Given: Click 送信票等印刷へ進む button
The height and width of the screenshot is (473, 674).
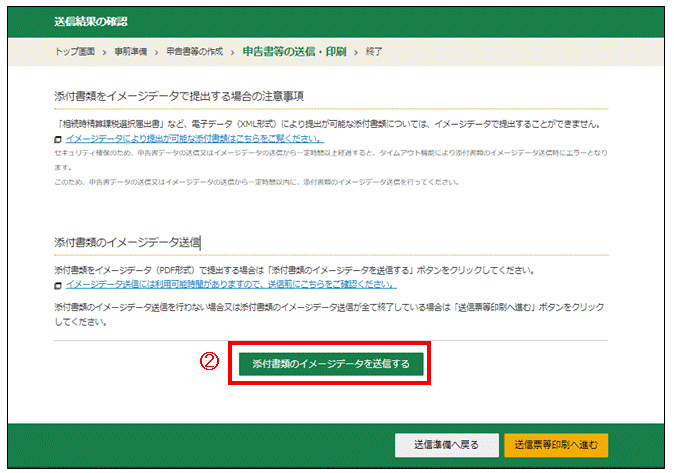Looking at the screenshot, I should click(x=556, y=445).
